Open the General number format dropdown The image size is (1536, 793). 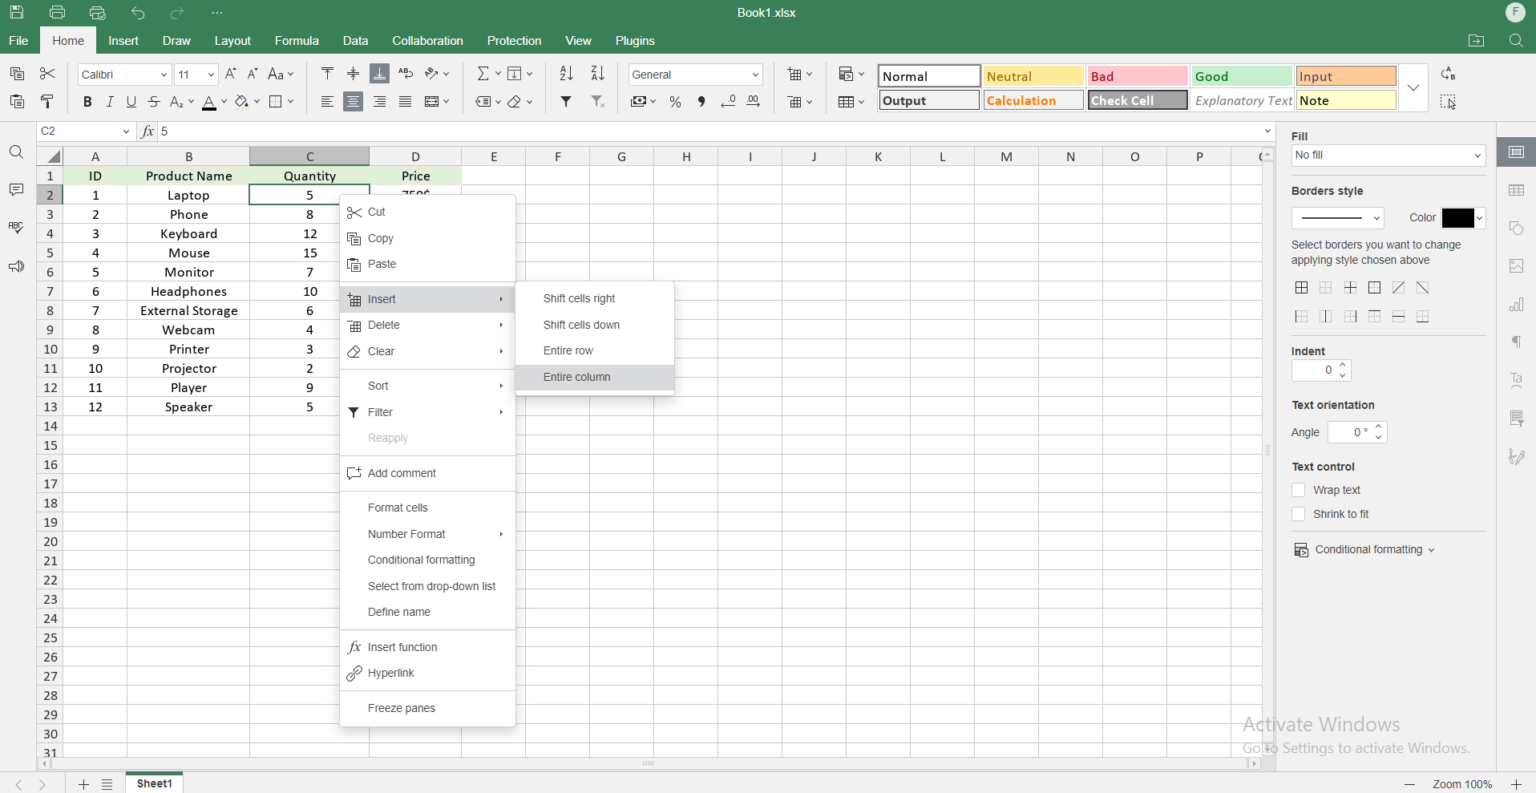[x=695, y=73]
